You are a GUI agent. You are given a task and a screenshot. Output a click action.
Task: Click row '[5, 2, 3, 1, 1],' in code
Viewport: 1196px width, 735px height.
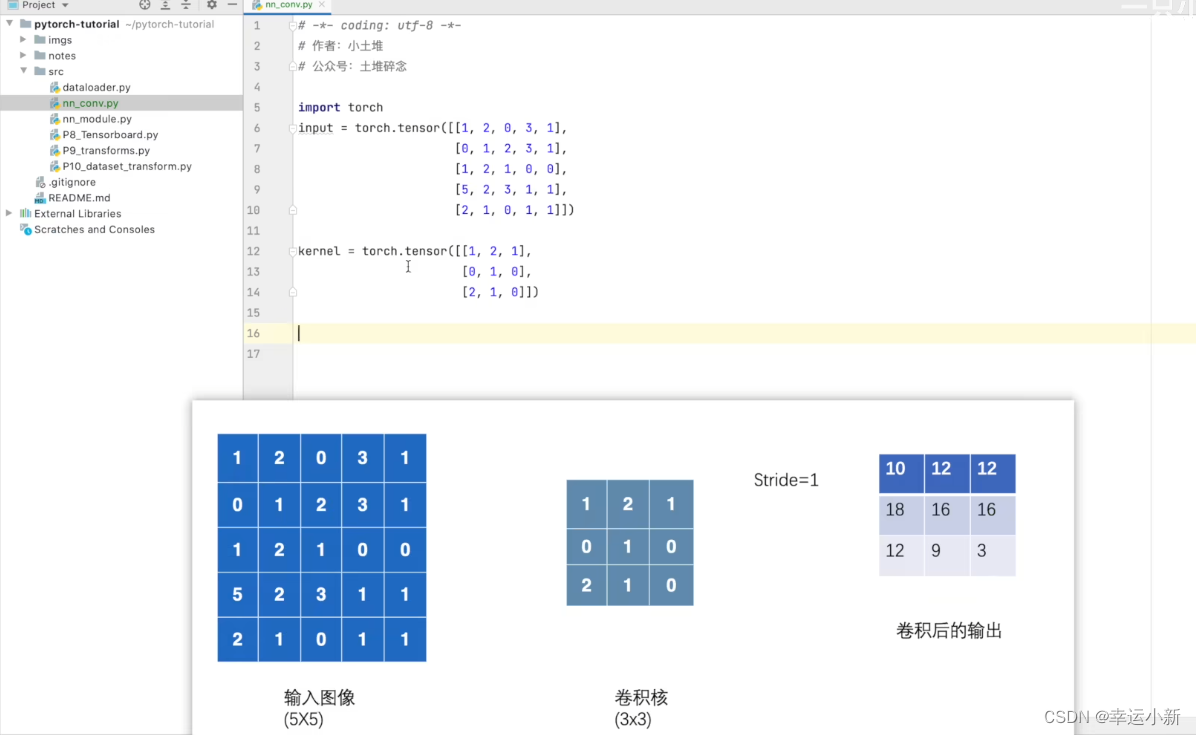[511, 190]
